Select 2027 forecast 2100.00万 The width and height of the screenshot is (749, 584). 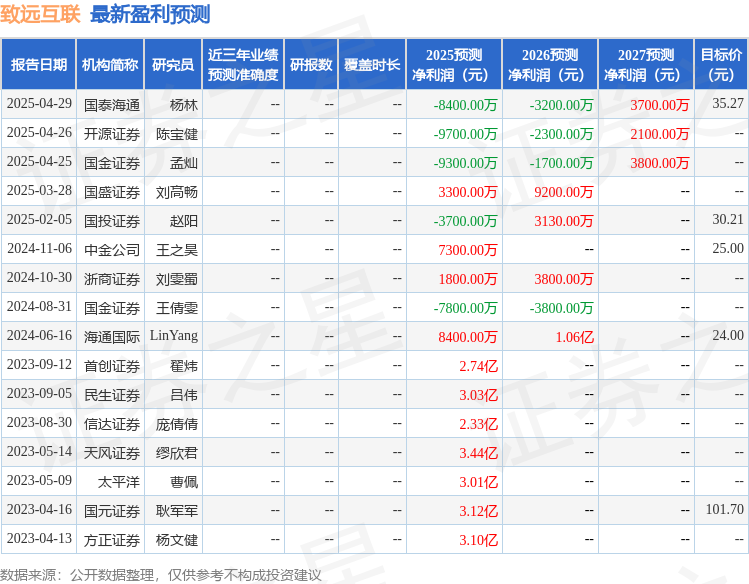click(660, 134)
